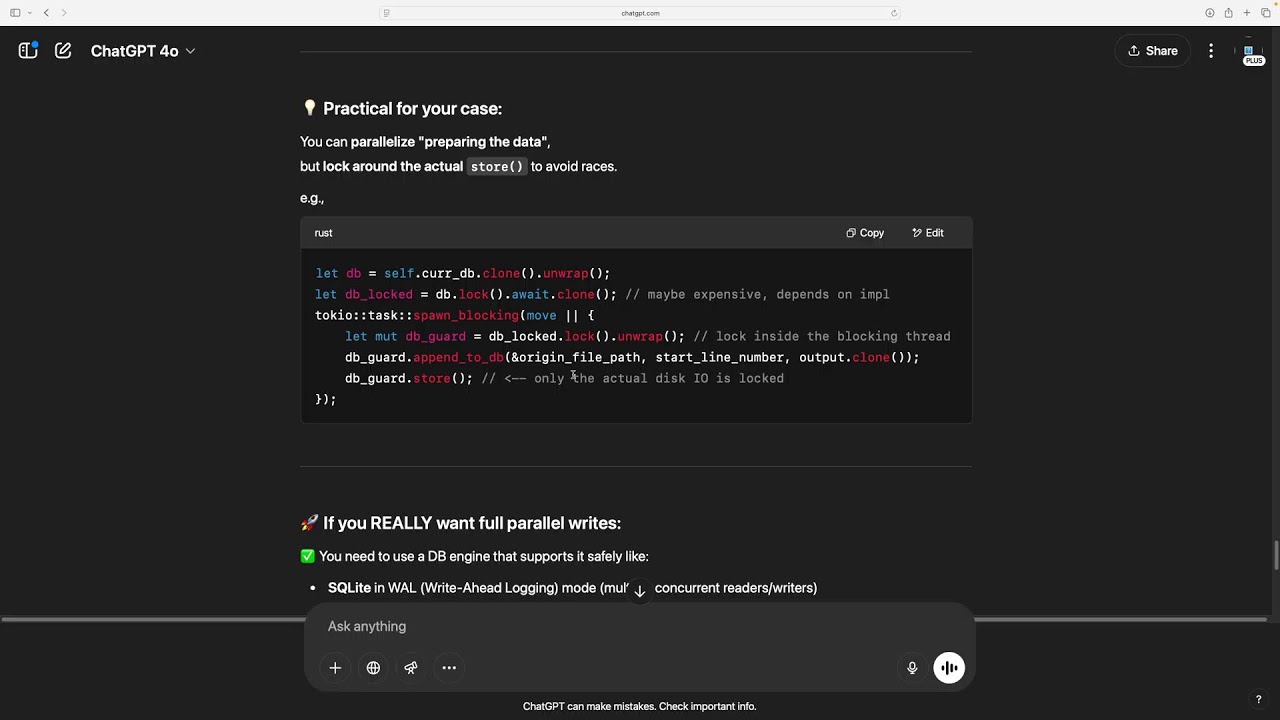Click 'If you REALLY want full parallel writes:' heading
The image size is (1280, 720).
pyautogui.click(x=472, y=523)
